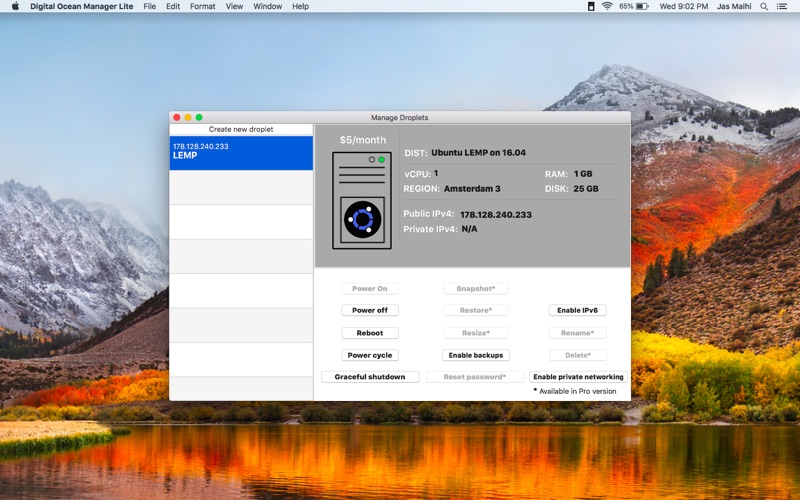Click the Enable IPv6 button
The image size is (800, 500).
click(x=578, y=310)
